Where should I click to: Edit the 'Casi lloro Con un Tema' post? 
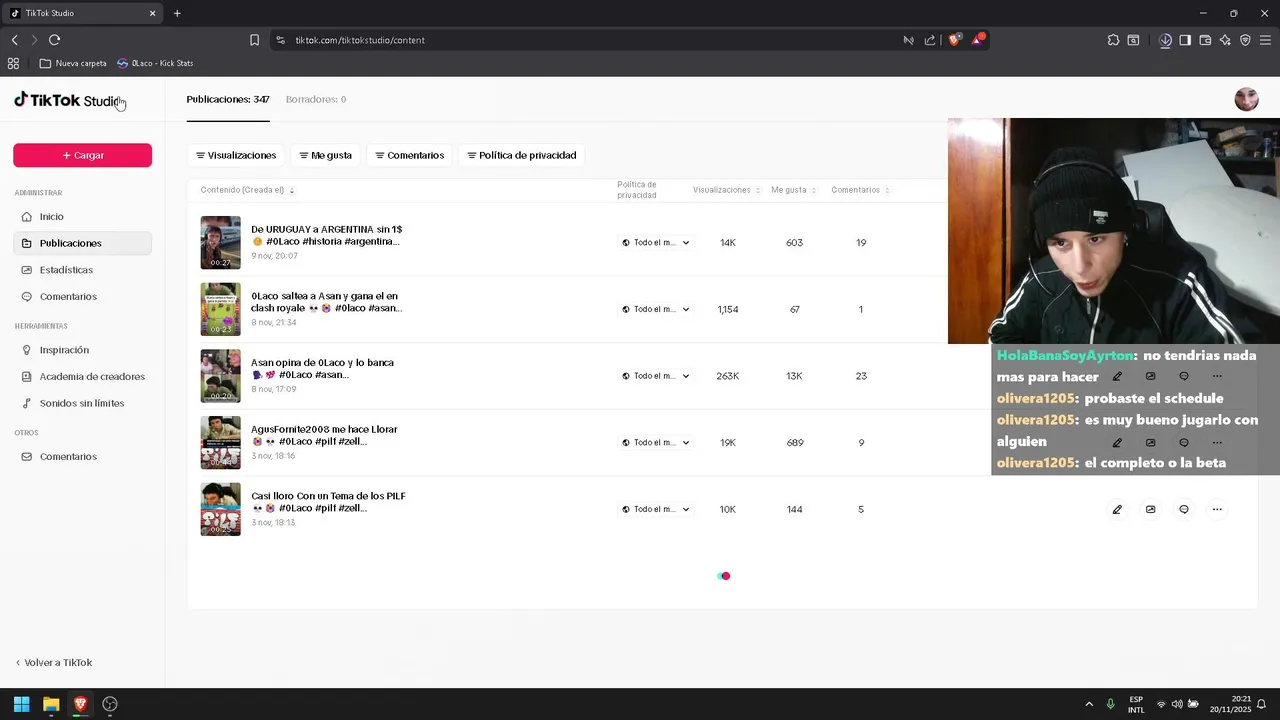click(x=1117, y=509)
